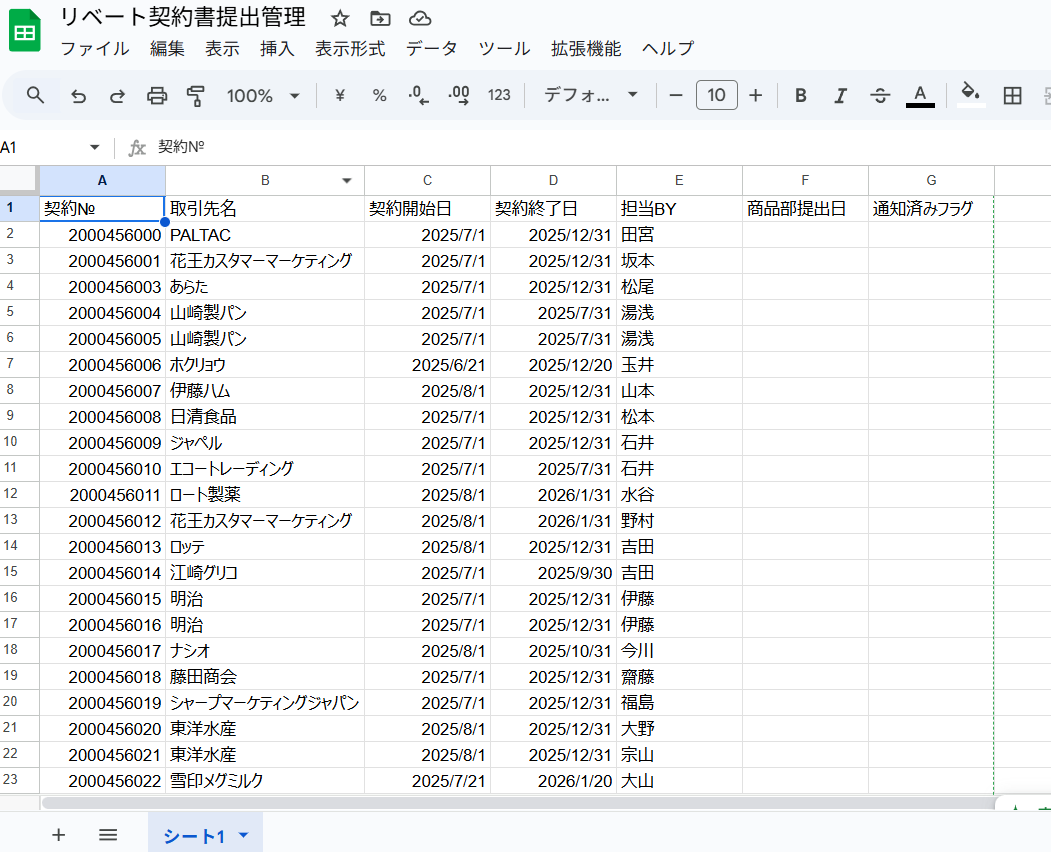1051x852 pixels.
Task: Format as yen currency
Action: tap(340, 96)
